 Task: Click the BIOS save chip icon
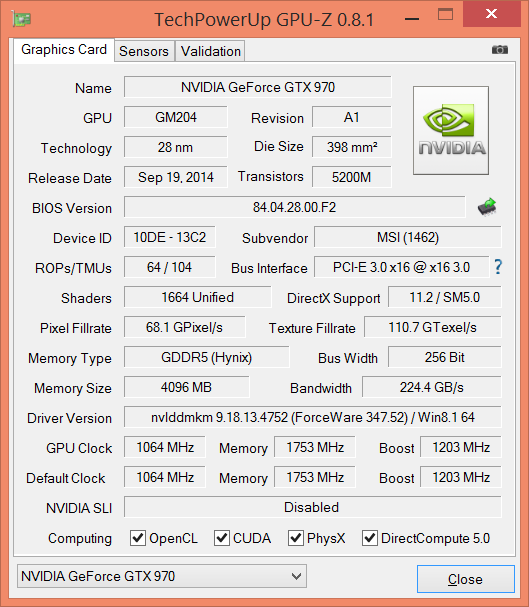point(487,207)
